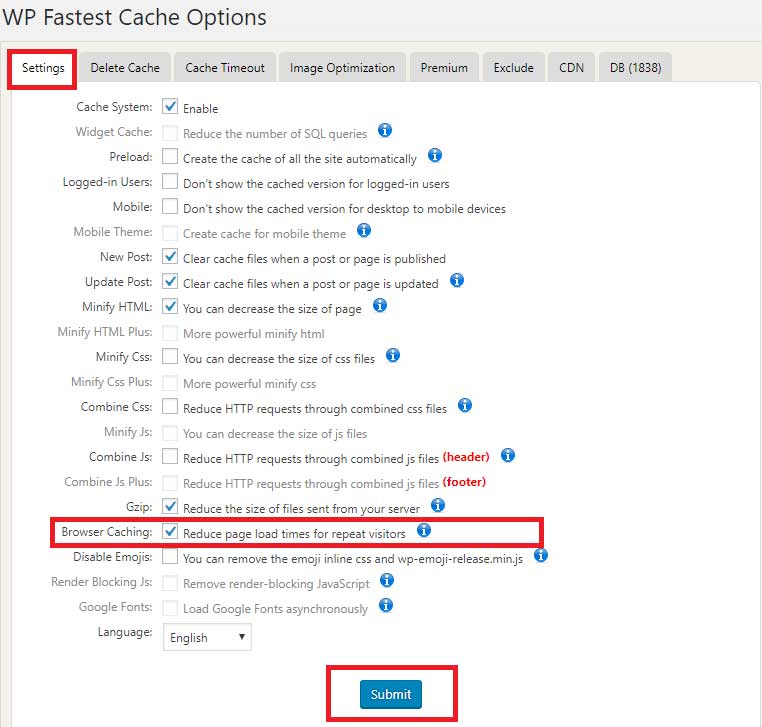762x727 pixels.
Task: Click info icon beside Preload option
Action: tap(434, 156)
